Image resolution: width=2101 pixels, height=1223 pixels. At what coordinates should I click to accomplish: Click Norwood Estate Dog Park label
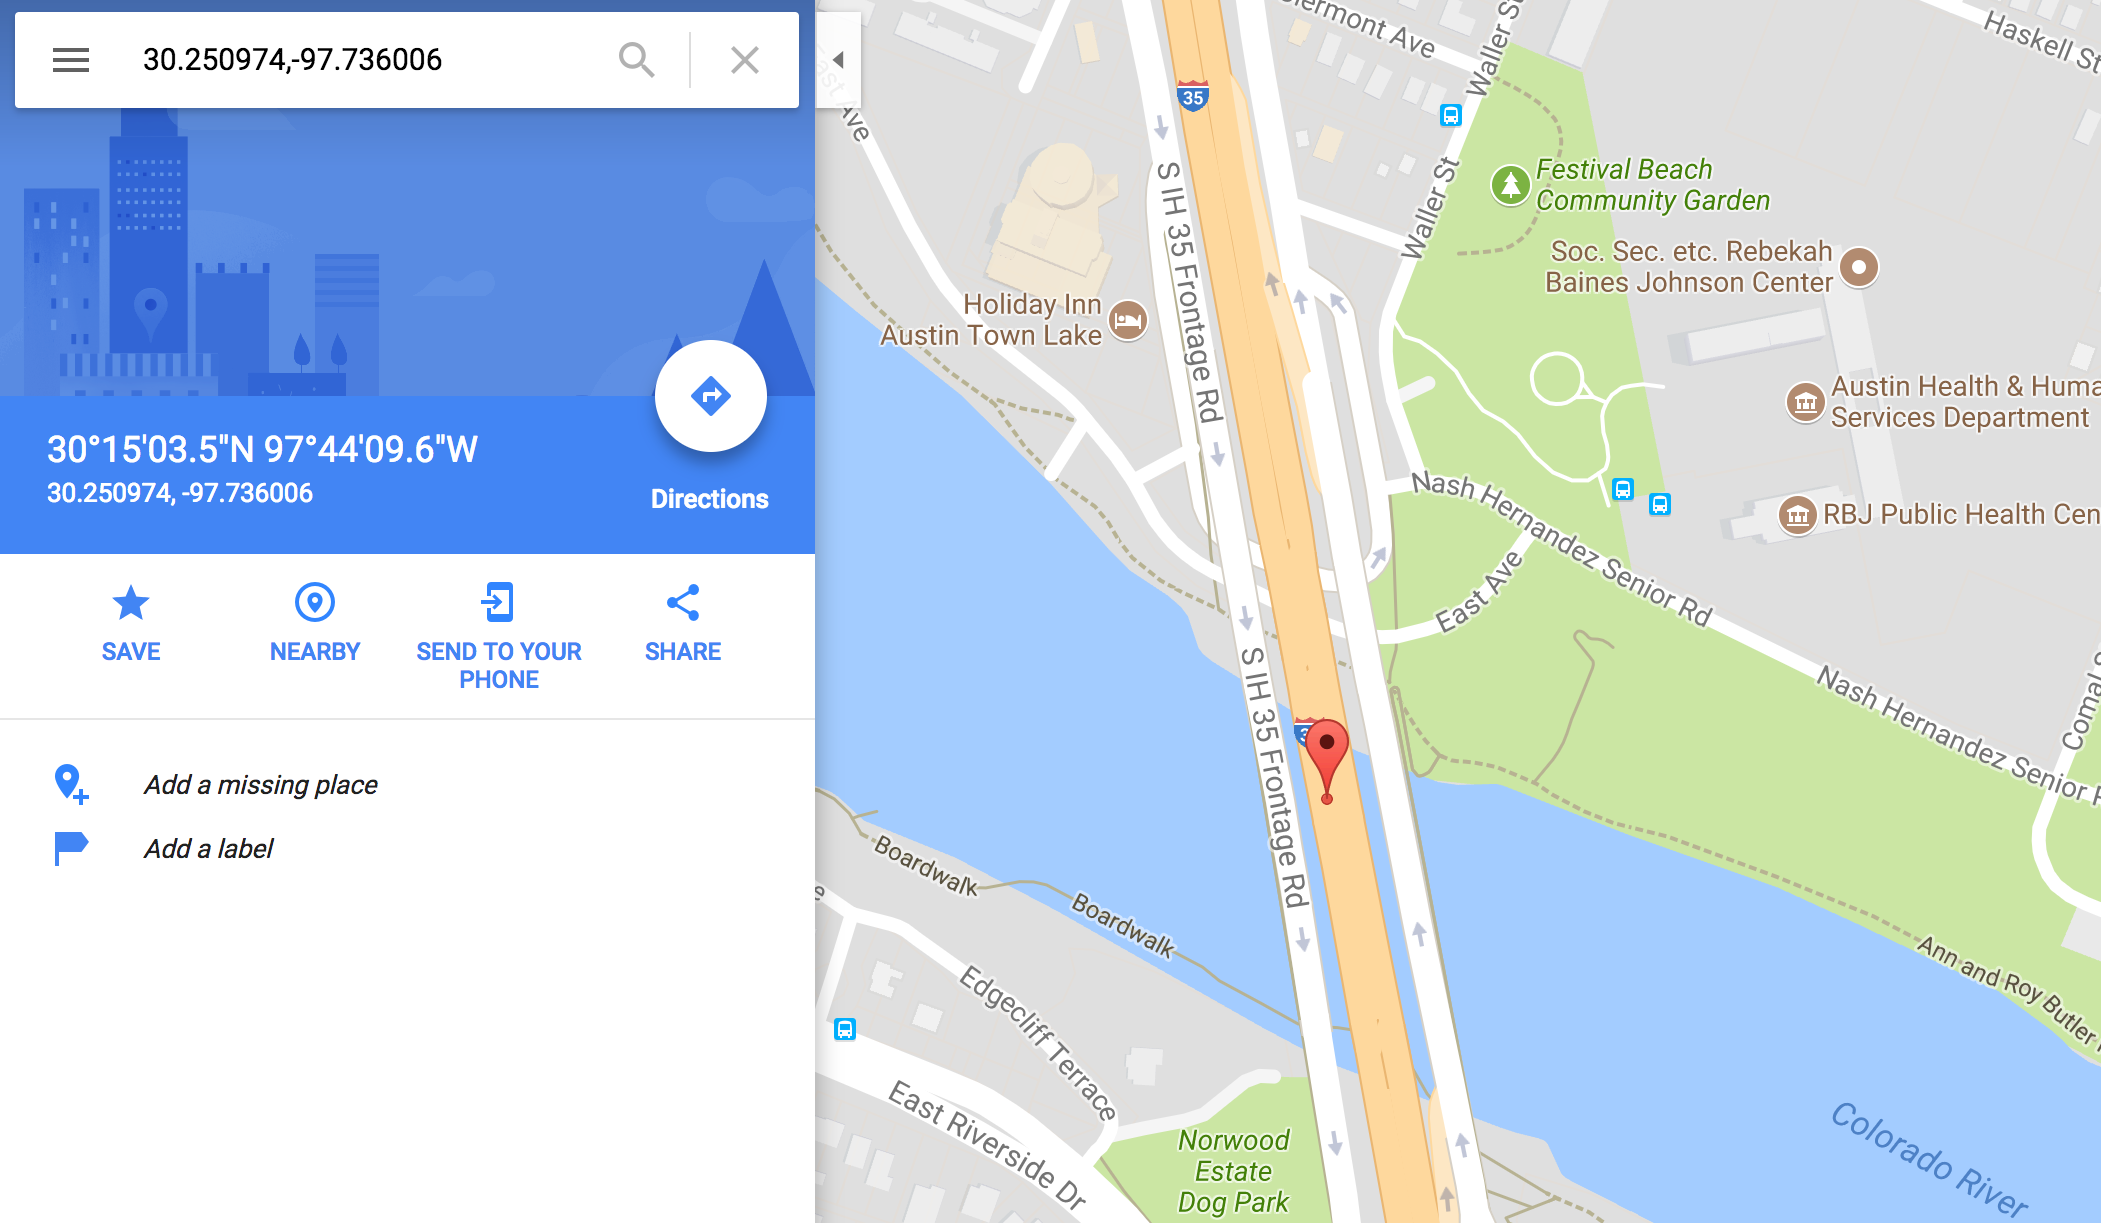1234,1171
